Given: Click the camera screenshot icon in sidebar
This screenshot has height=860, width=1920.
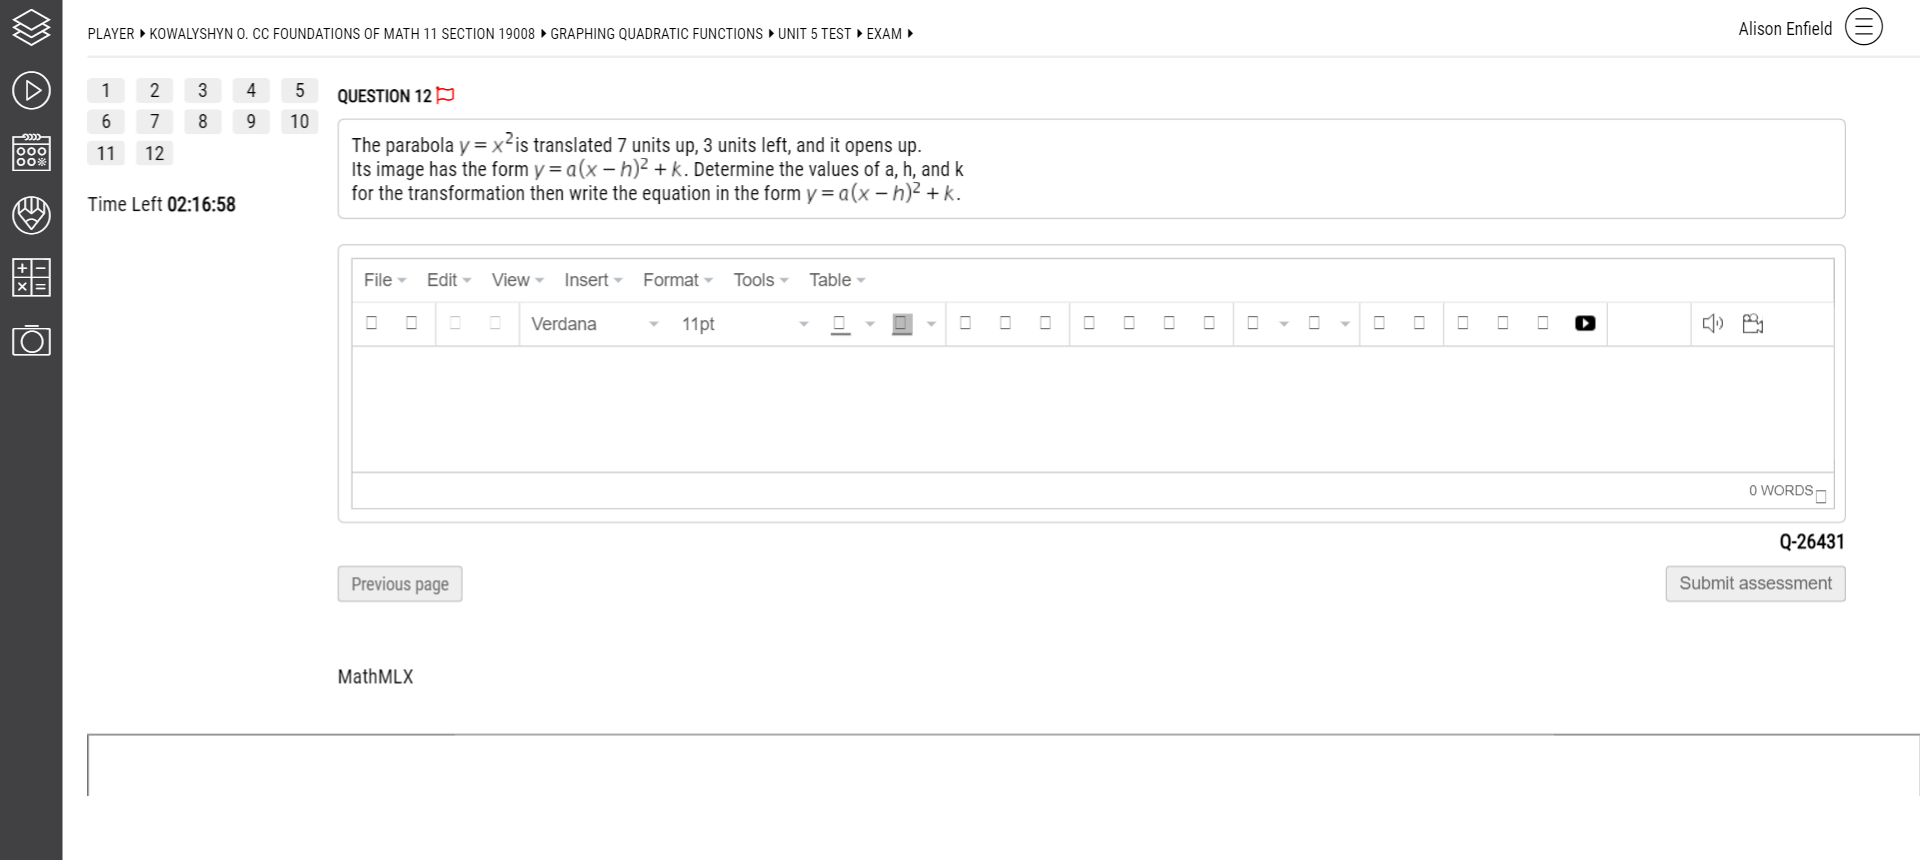Looking at the screenshot, I should coord(31,340).
